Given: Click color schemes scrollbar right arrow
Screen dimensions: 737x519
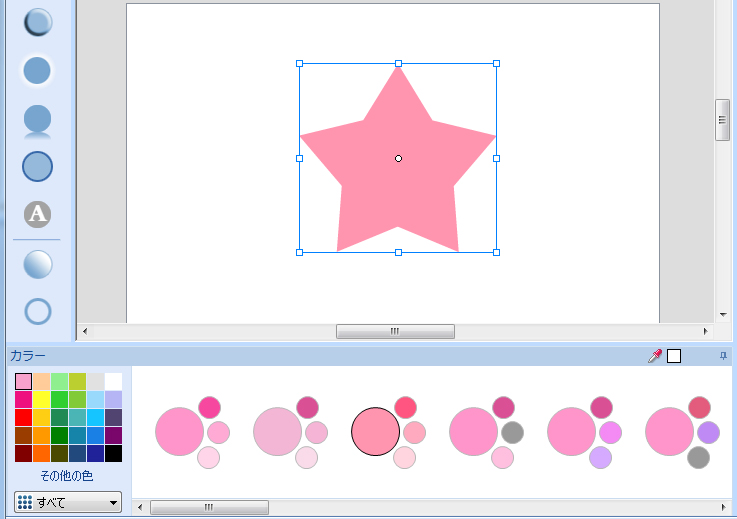Looking at the screenshot, I should [723, 507].
